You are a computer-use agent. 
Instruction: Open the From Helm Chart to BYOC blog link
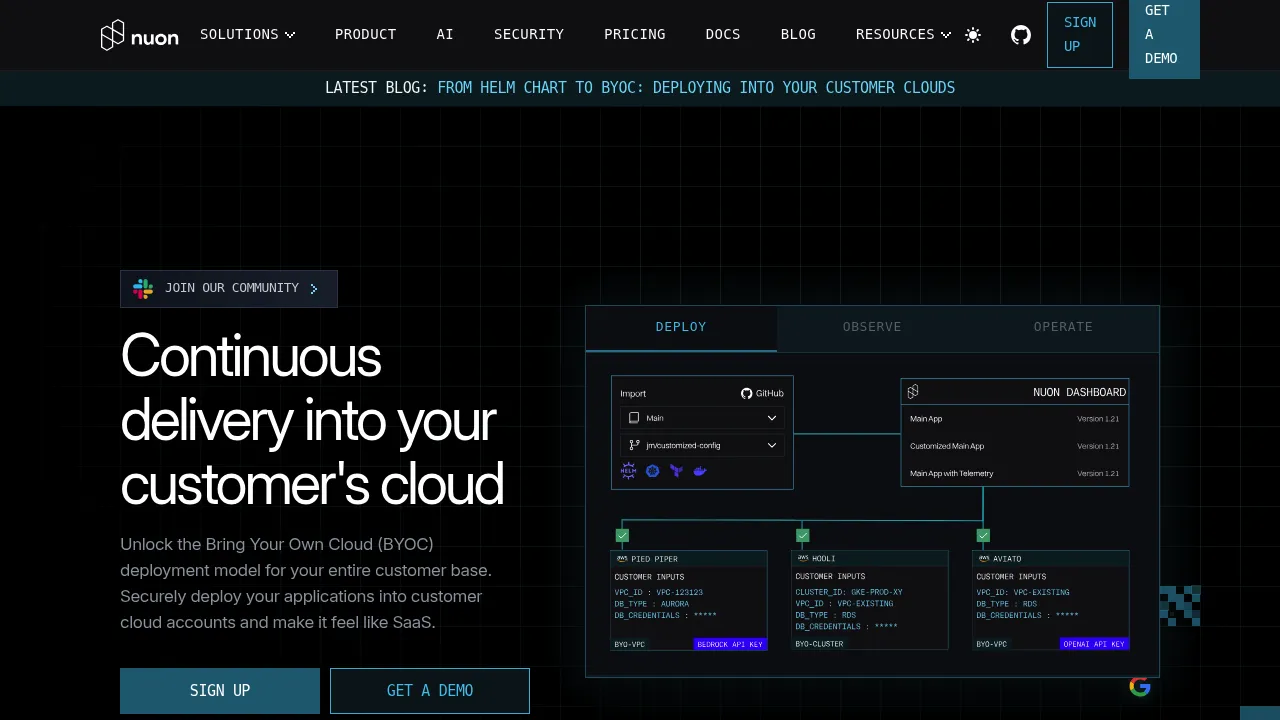pos(696,88)
